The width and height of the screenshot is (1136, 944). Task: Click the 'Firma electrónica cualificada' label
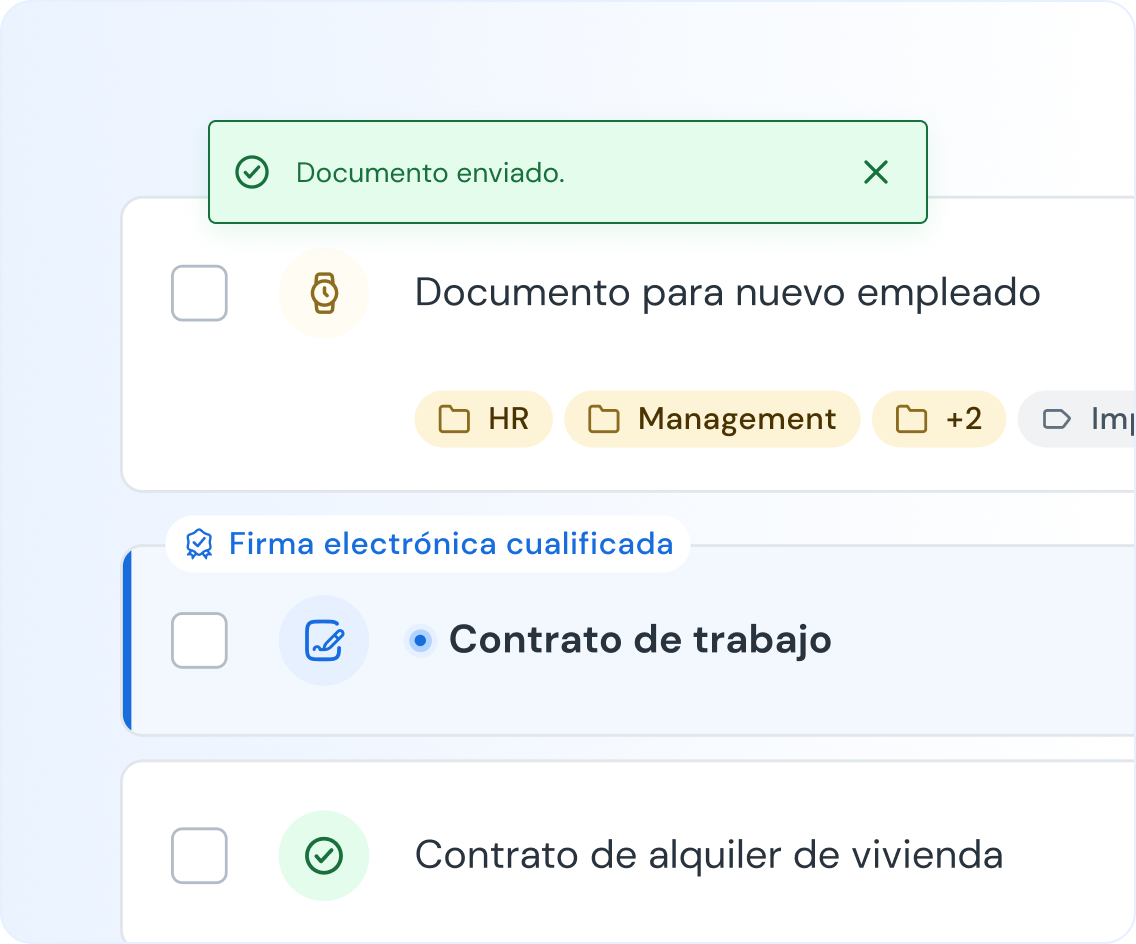pos(451,544)
